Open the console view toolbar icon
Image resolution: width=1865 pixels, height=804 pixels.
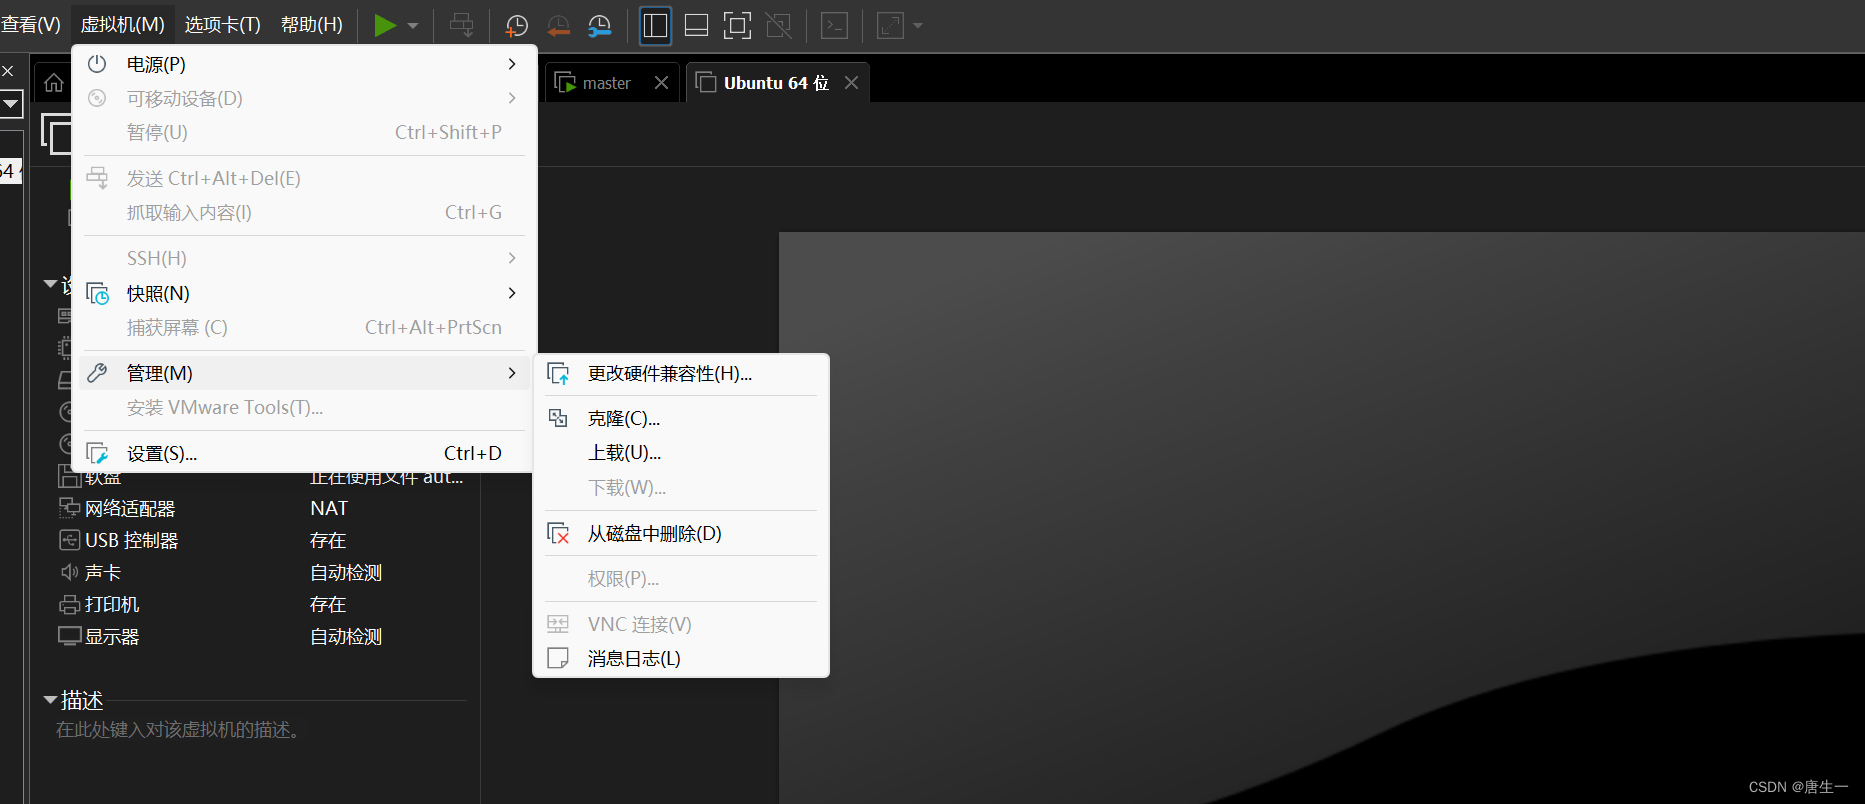[834, 25]
